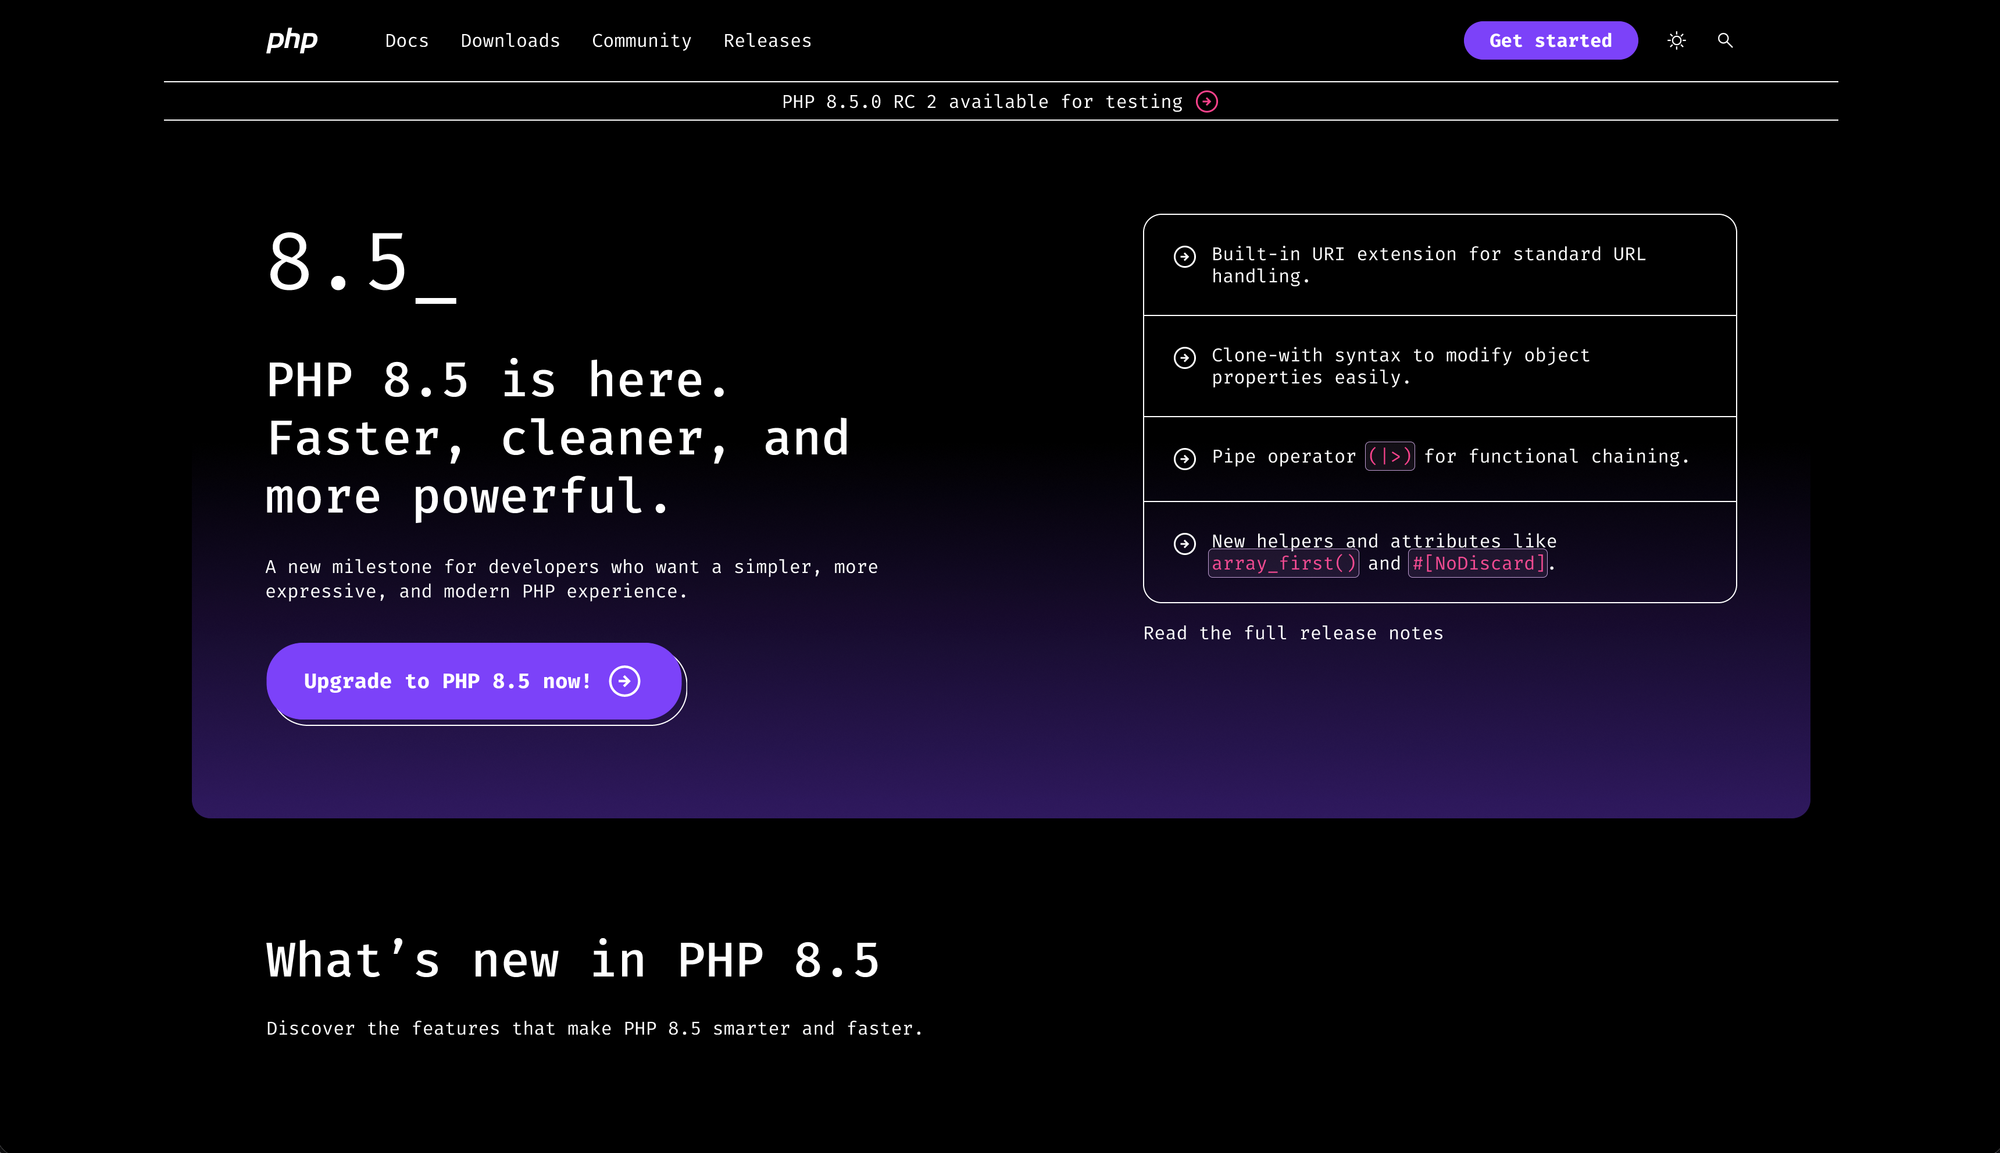Open Built-in URI extension feature link
Screen dimensions: 2000x1153
coord(1429,265)
